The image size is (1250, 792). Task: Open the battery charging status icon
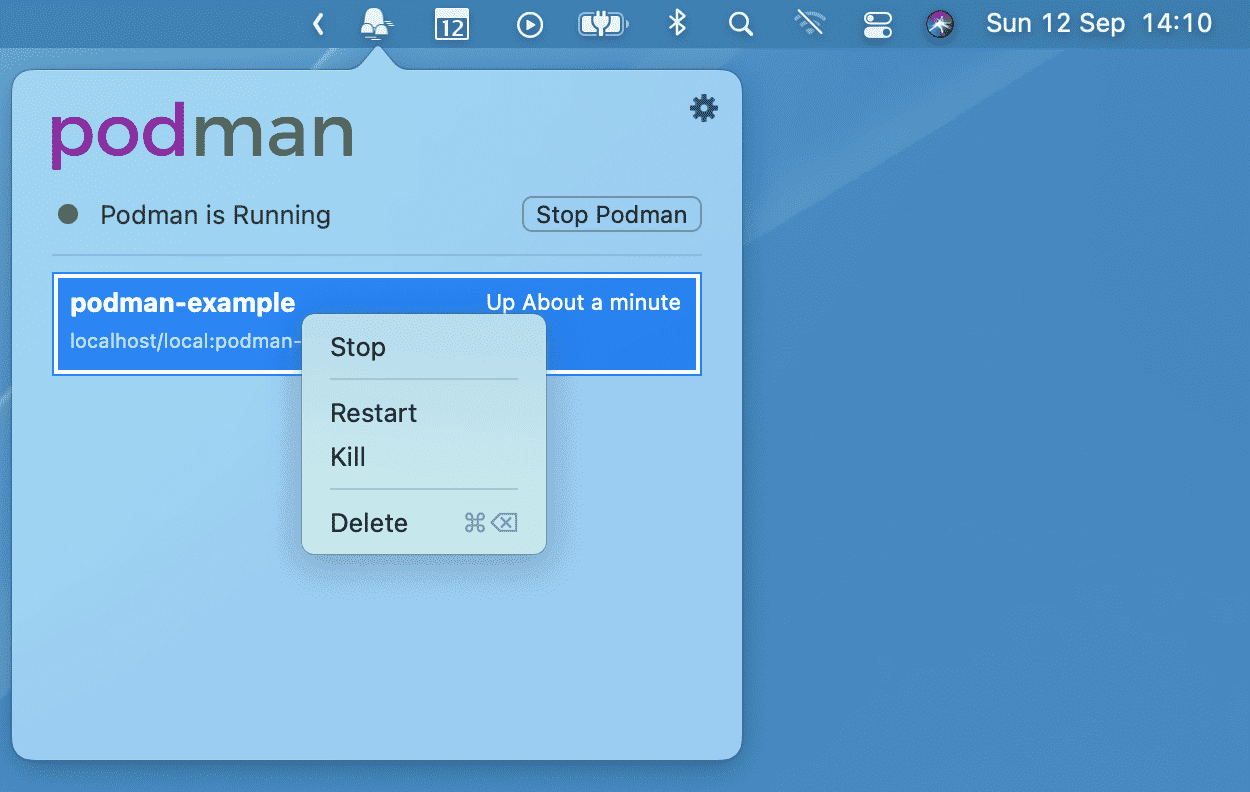click(x=602, y=24)
